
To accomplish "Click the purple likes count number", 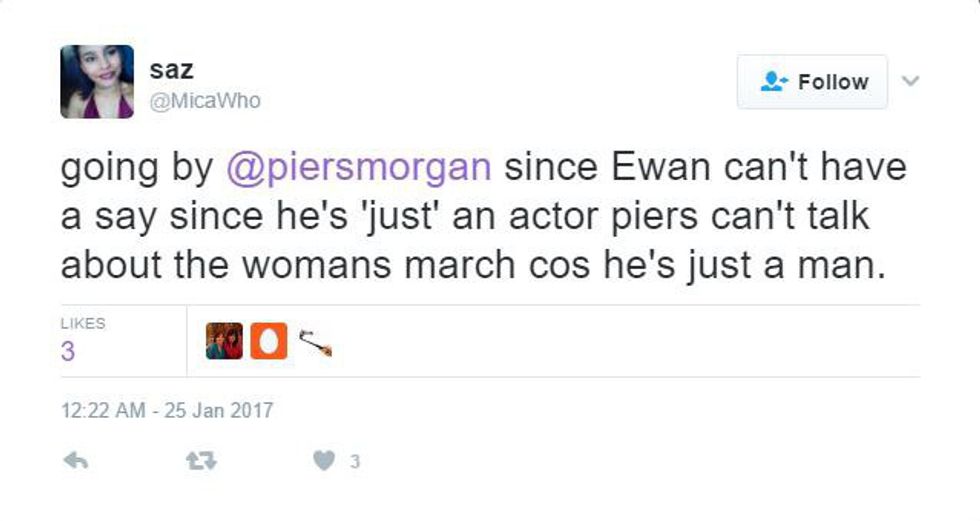I will click(x=67, y=352).
